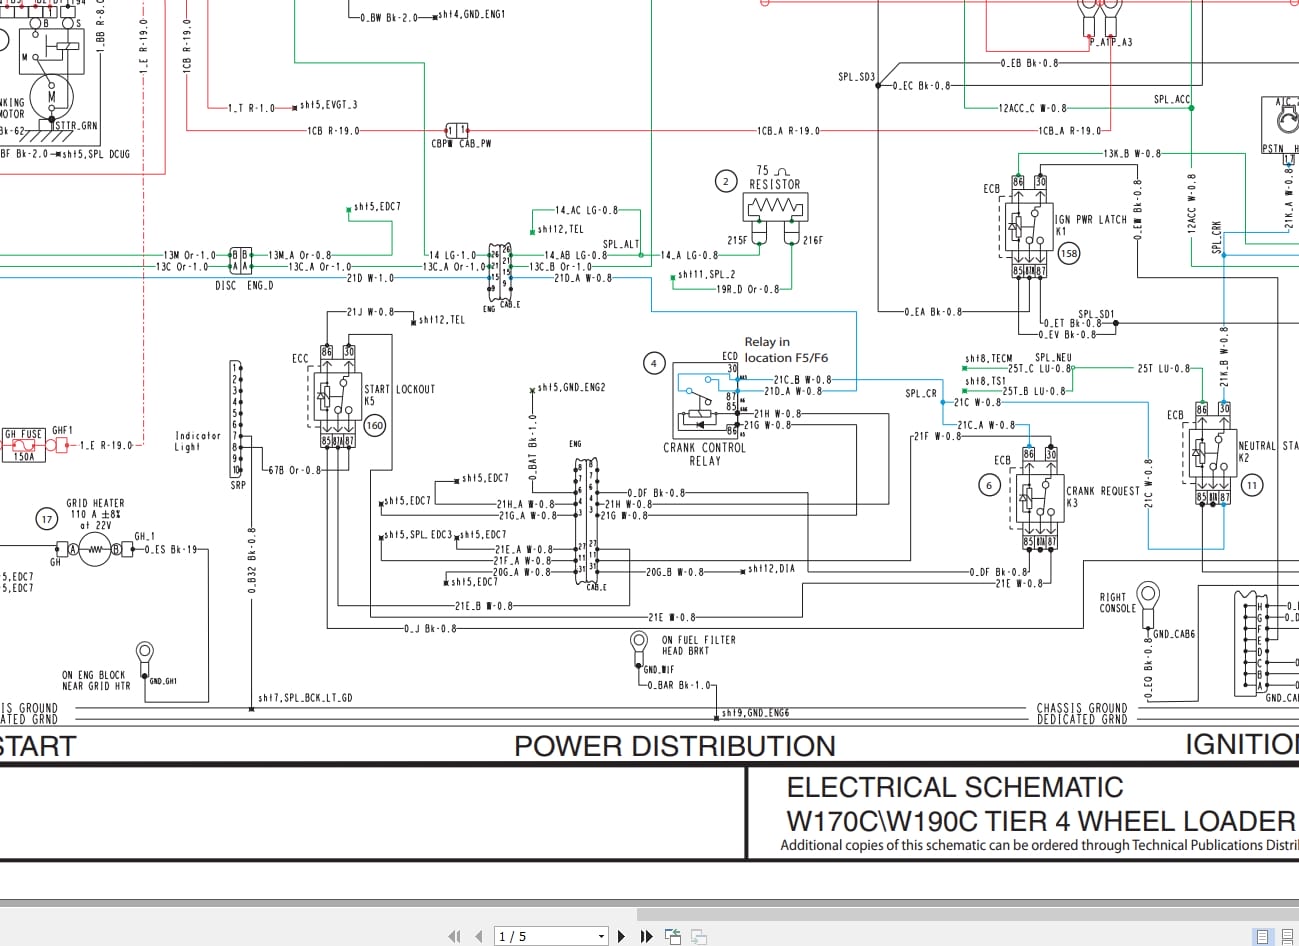
Task: Open the page number dropdown
Action: coord(601,936)
